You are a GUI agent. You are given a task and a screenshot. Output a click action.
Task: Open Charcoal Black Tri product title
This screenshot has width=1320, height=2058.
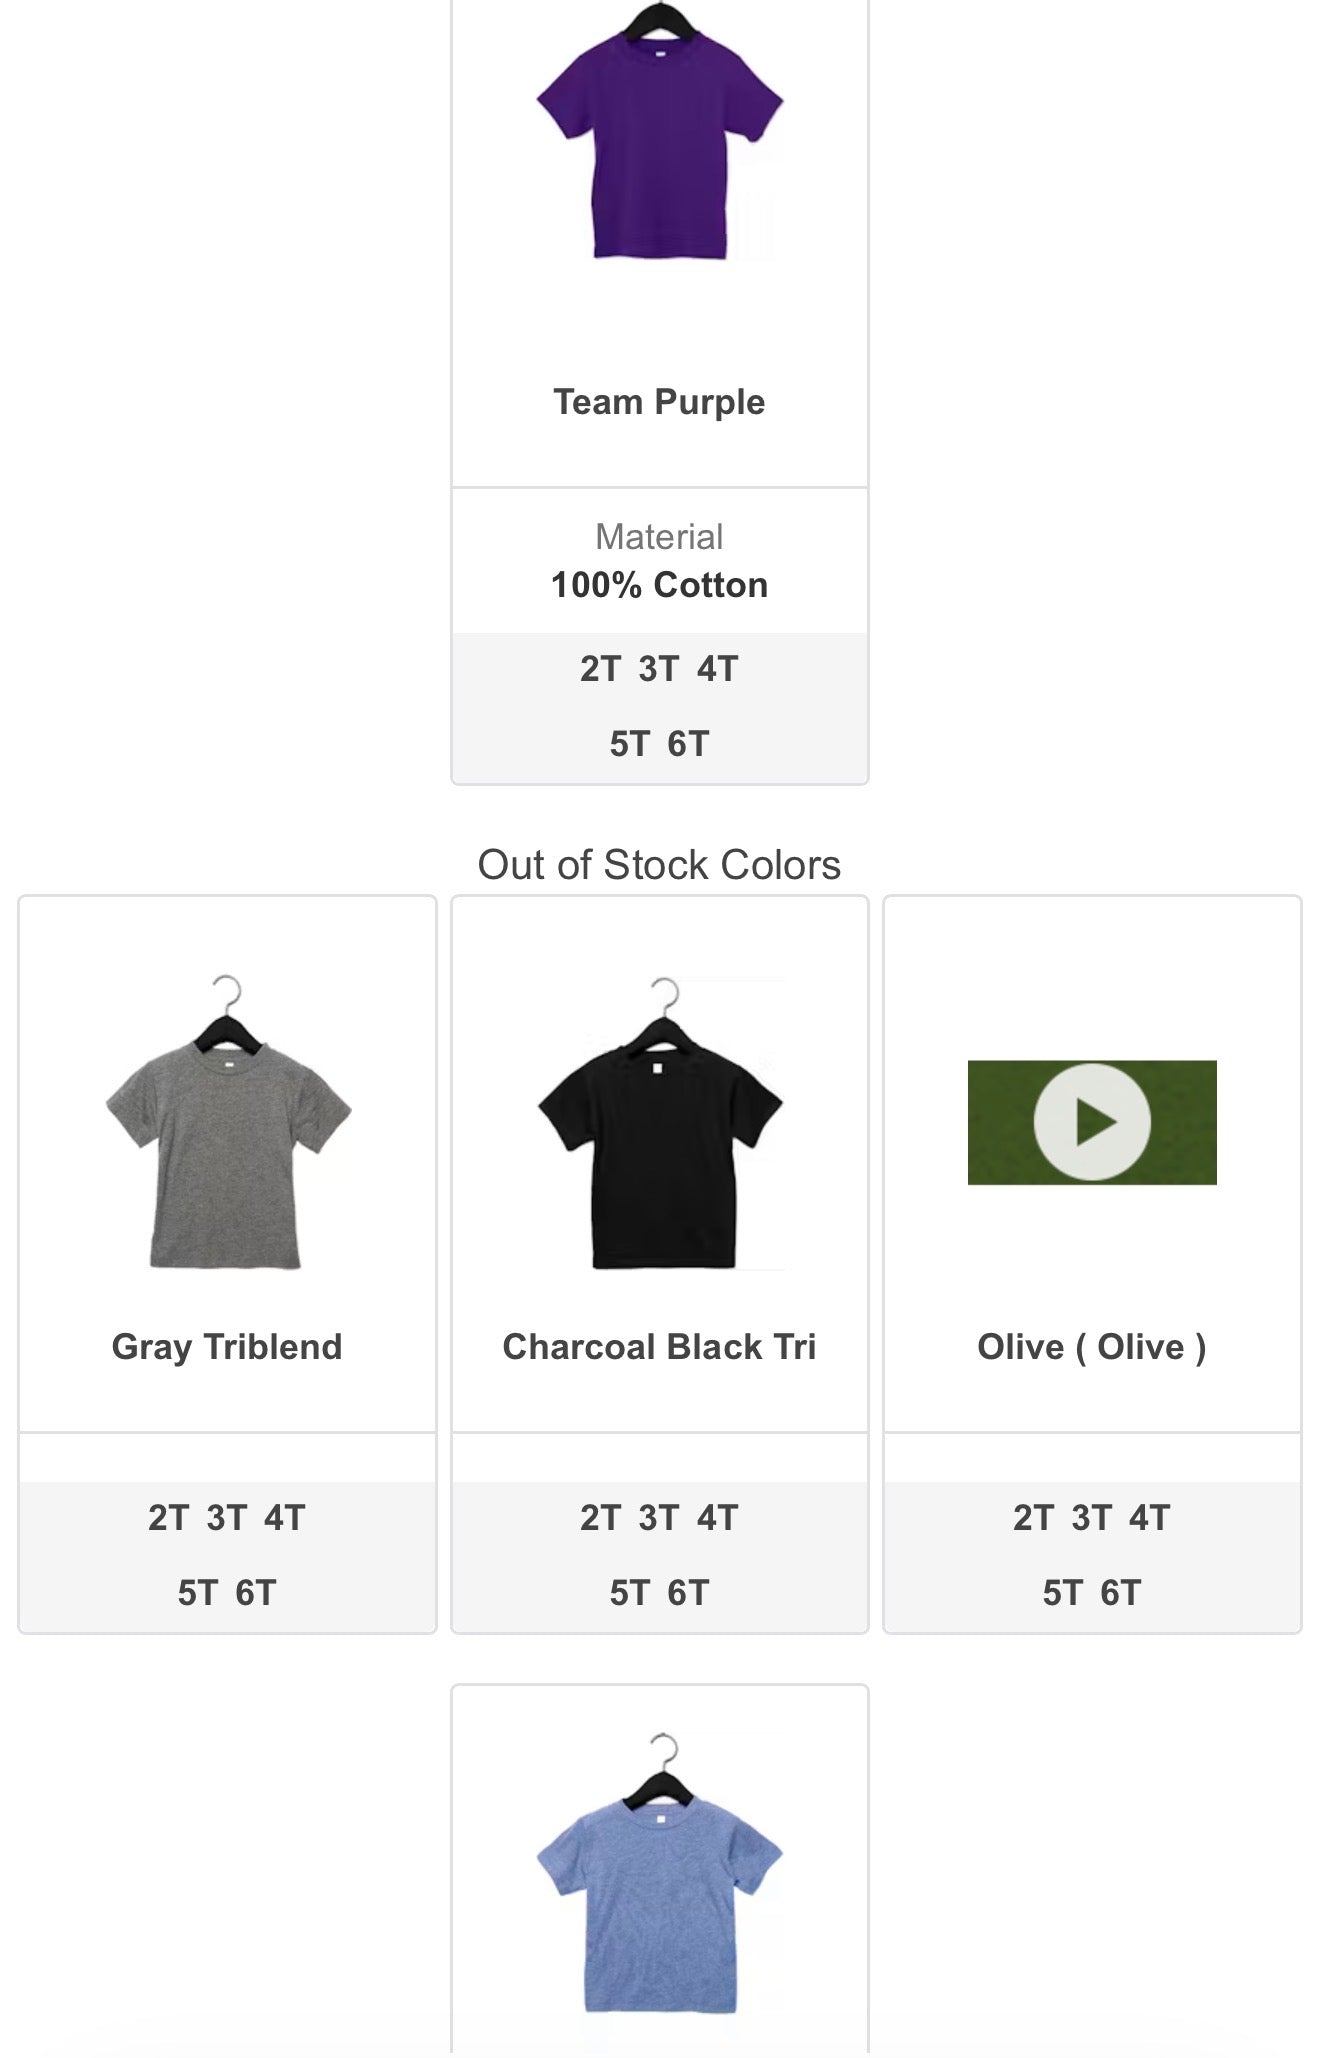coord(659,1347)
